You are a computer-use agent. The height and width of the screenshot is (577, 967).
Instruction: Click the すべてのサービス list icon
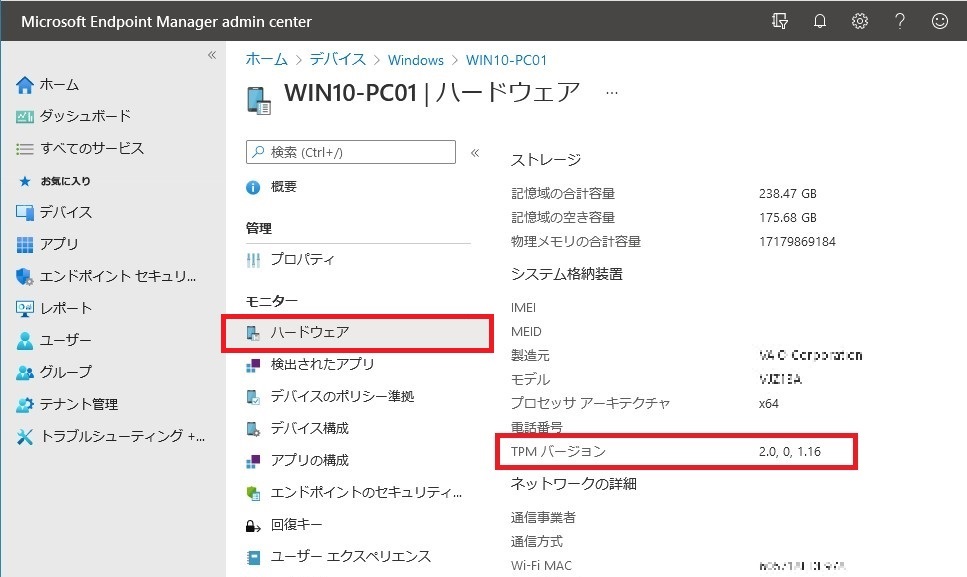tap(25, 149)
